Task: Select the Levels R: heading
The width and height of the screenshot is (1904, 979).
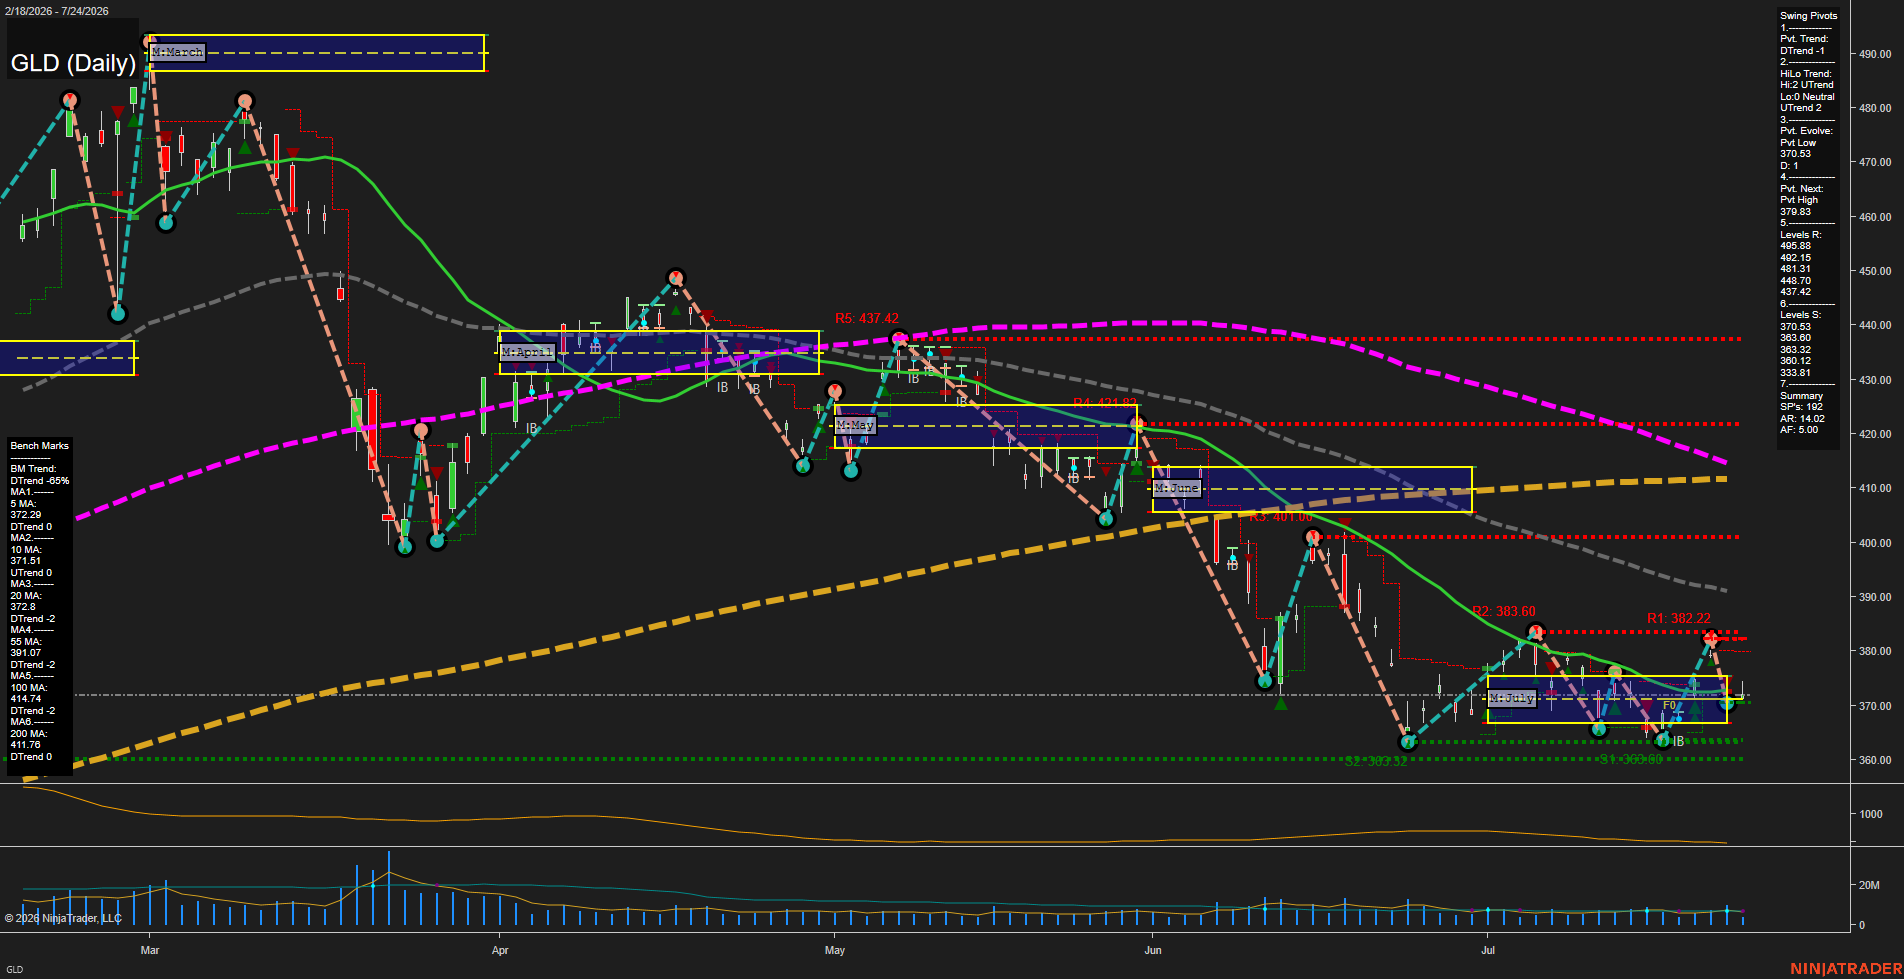Action: pos(1800,235)
